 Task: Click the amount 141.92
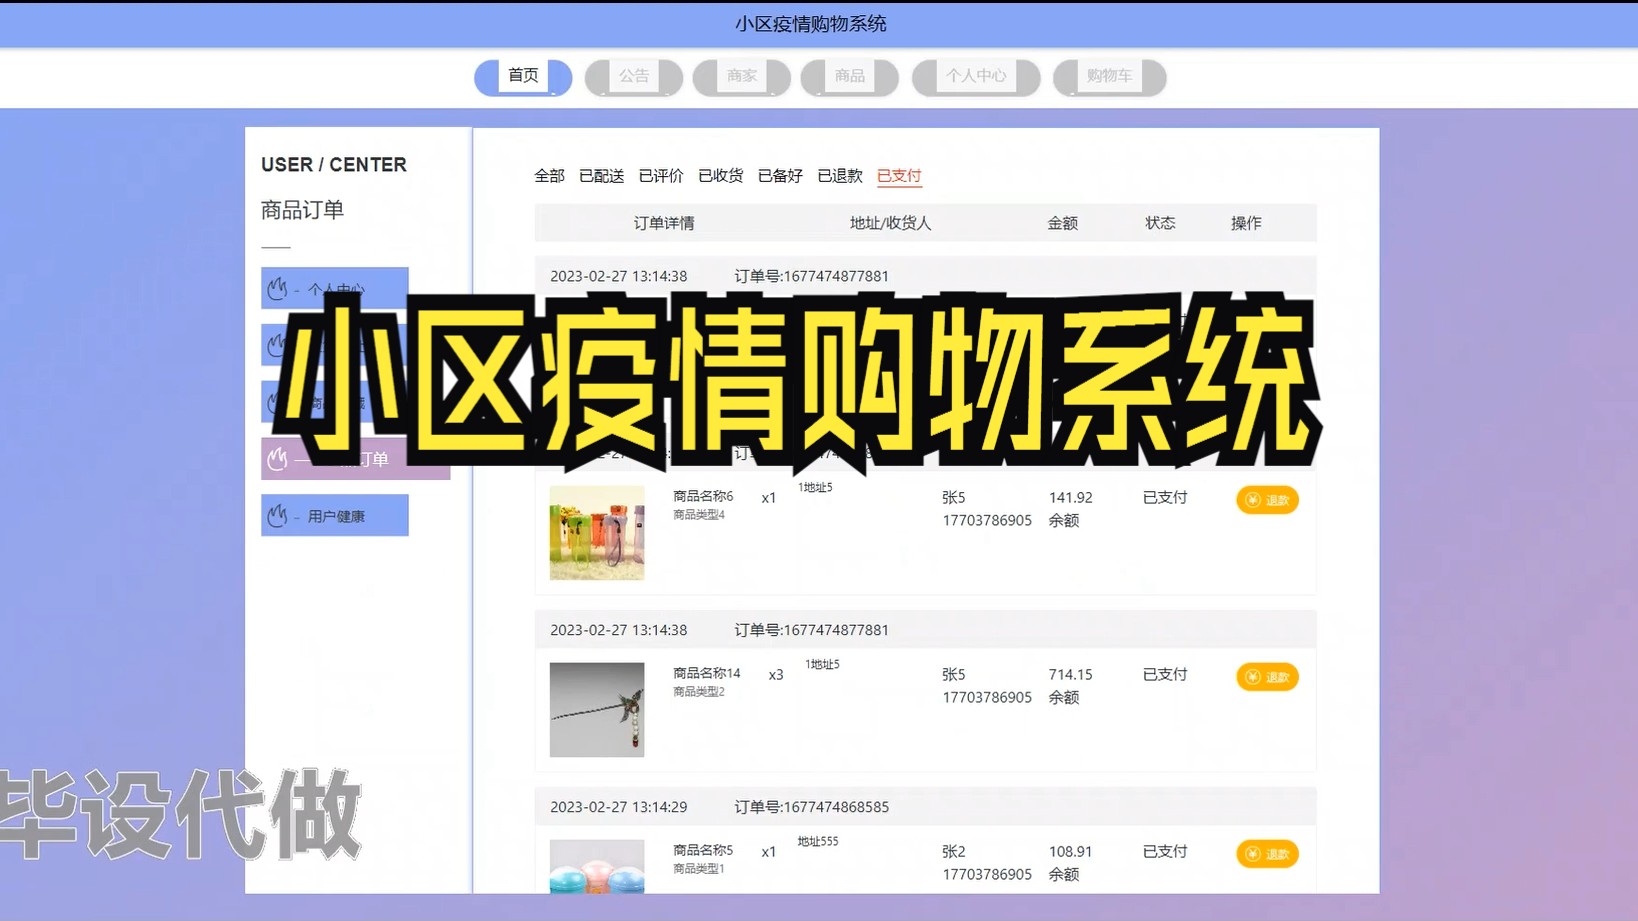(1070, 497)
